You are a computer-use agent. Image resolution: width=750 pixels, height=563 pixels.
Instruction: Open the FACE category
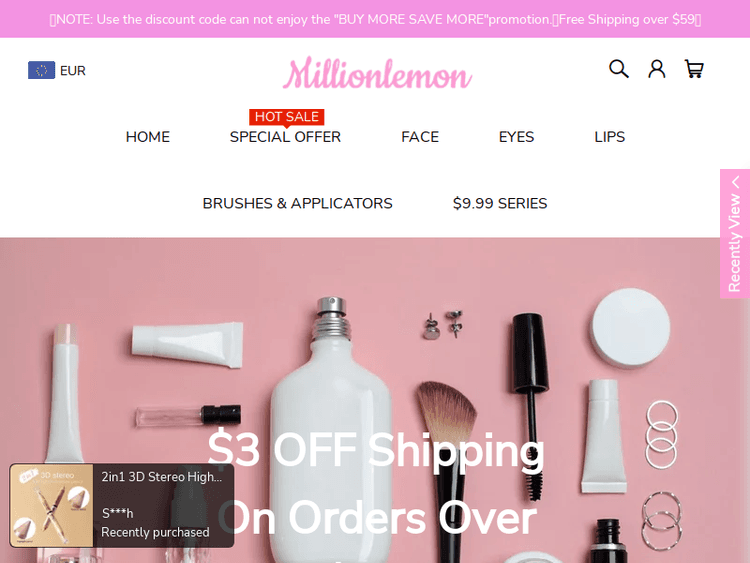(420, 137)
